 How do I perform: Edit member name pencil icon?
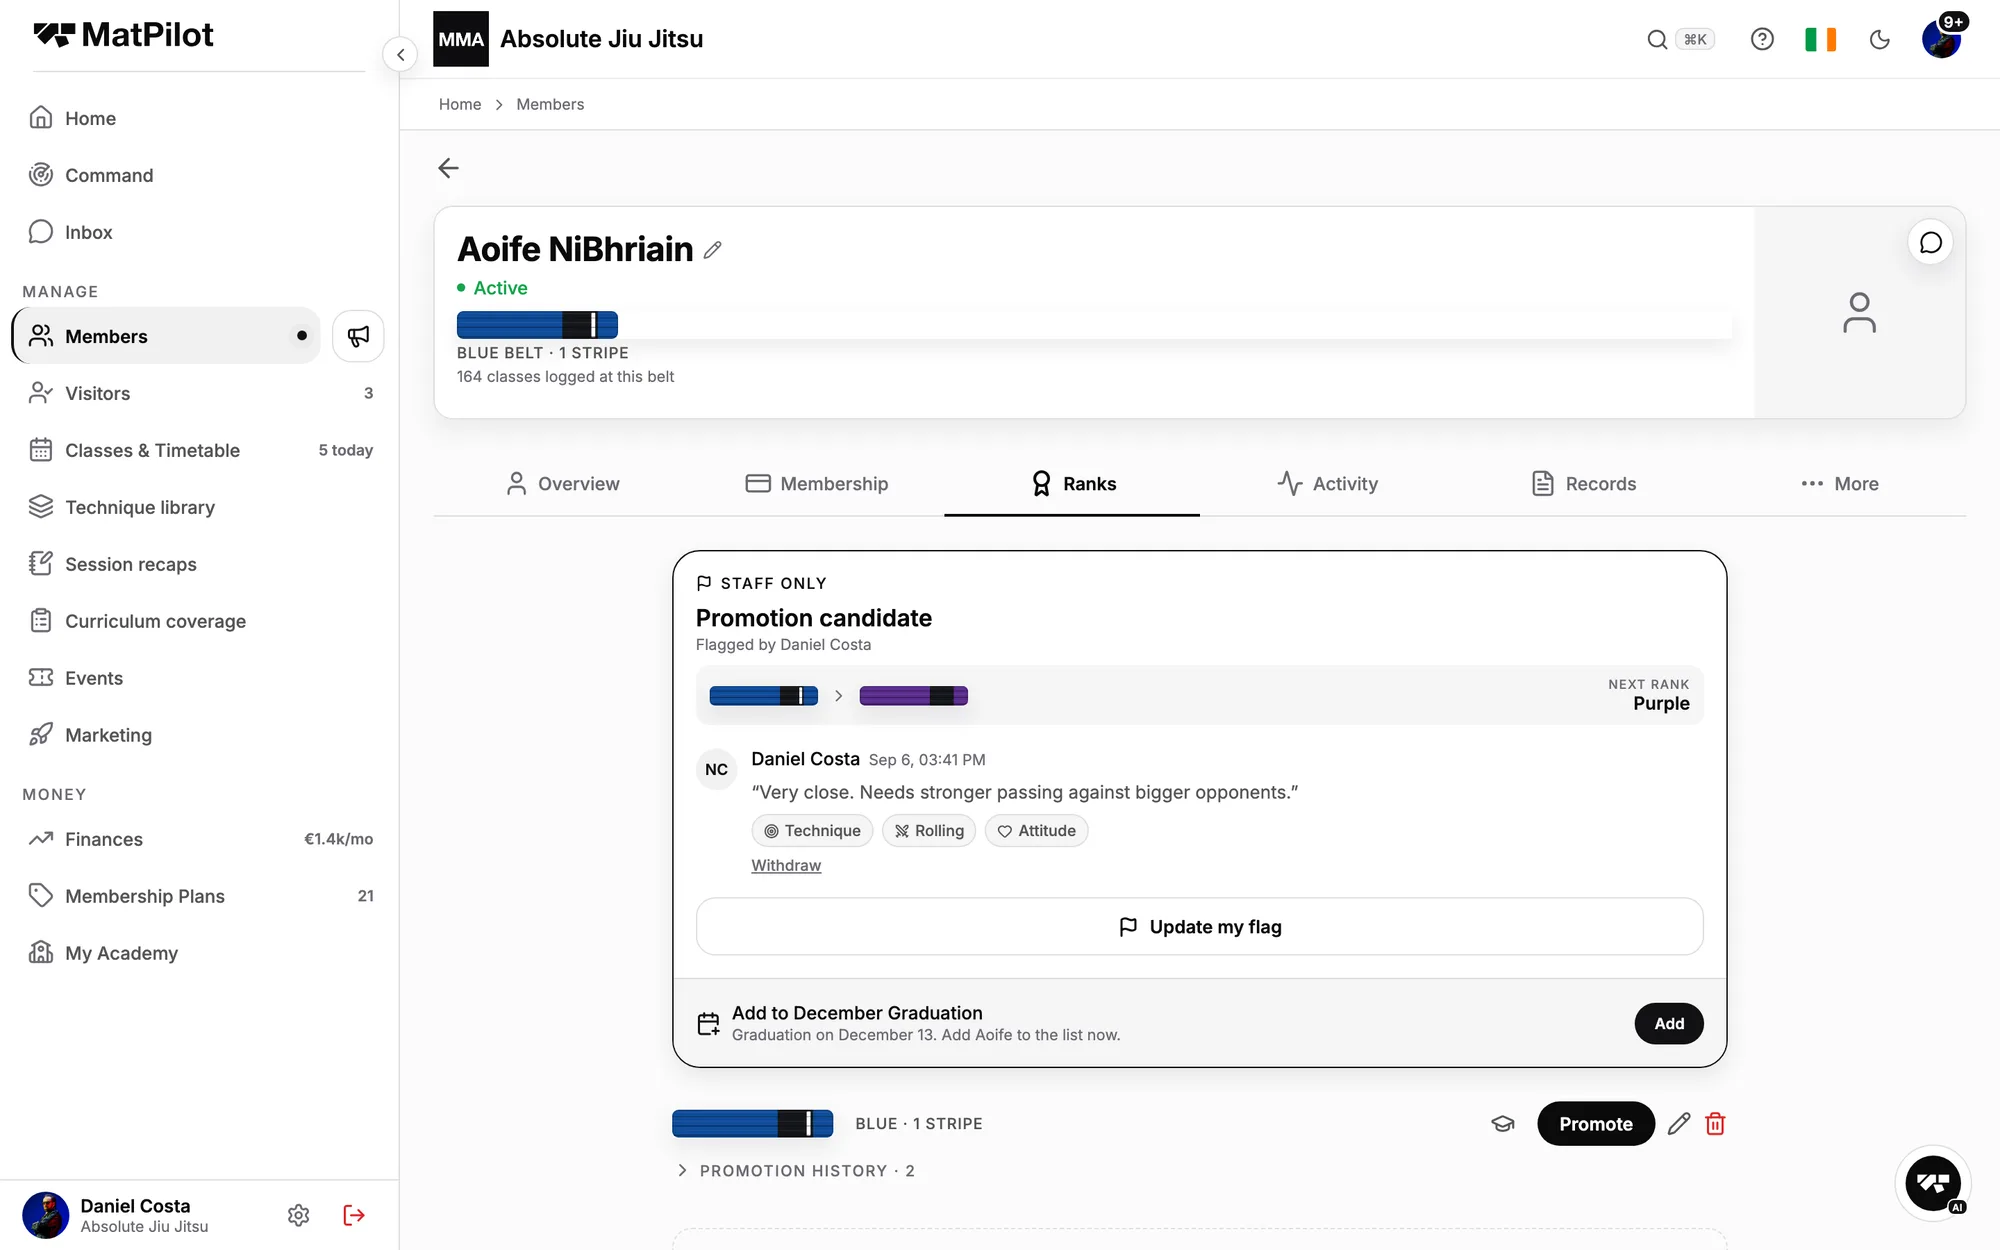[x=713, y=250]
